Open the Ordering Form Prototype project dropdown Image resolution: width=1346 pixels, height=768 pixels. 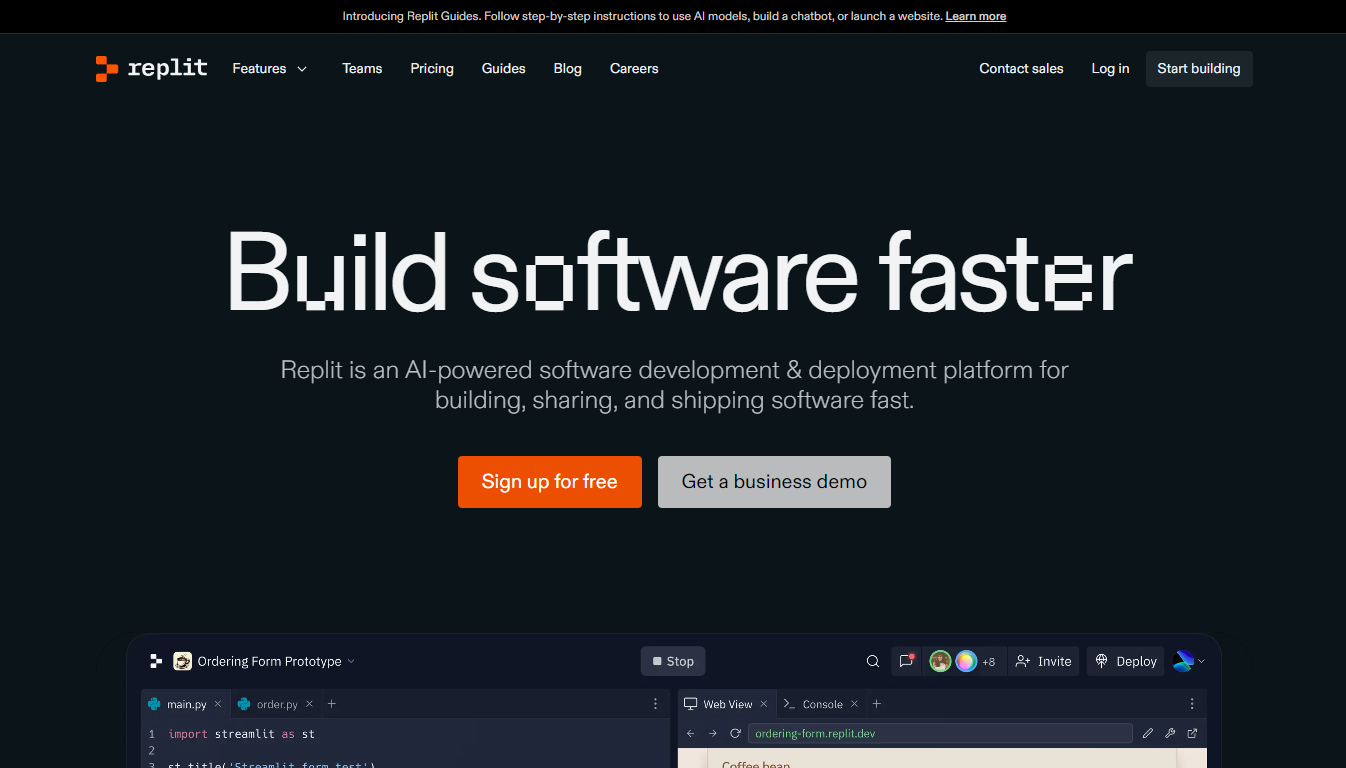pos(351,662)
